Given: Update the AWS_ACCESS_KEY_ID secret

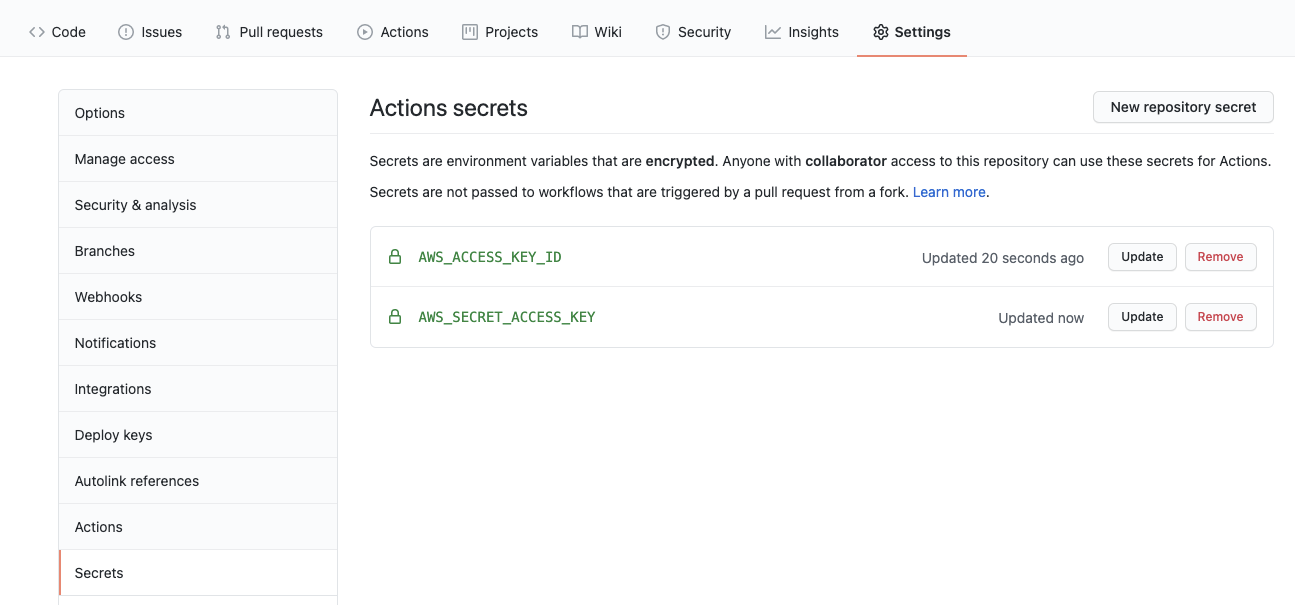Looking at the screenshot, I should [x=1141, y=257].
